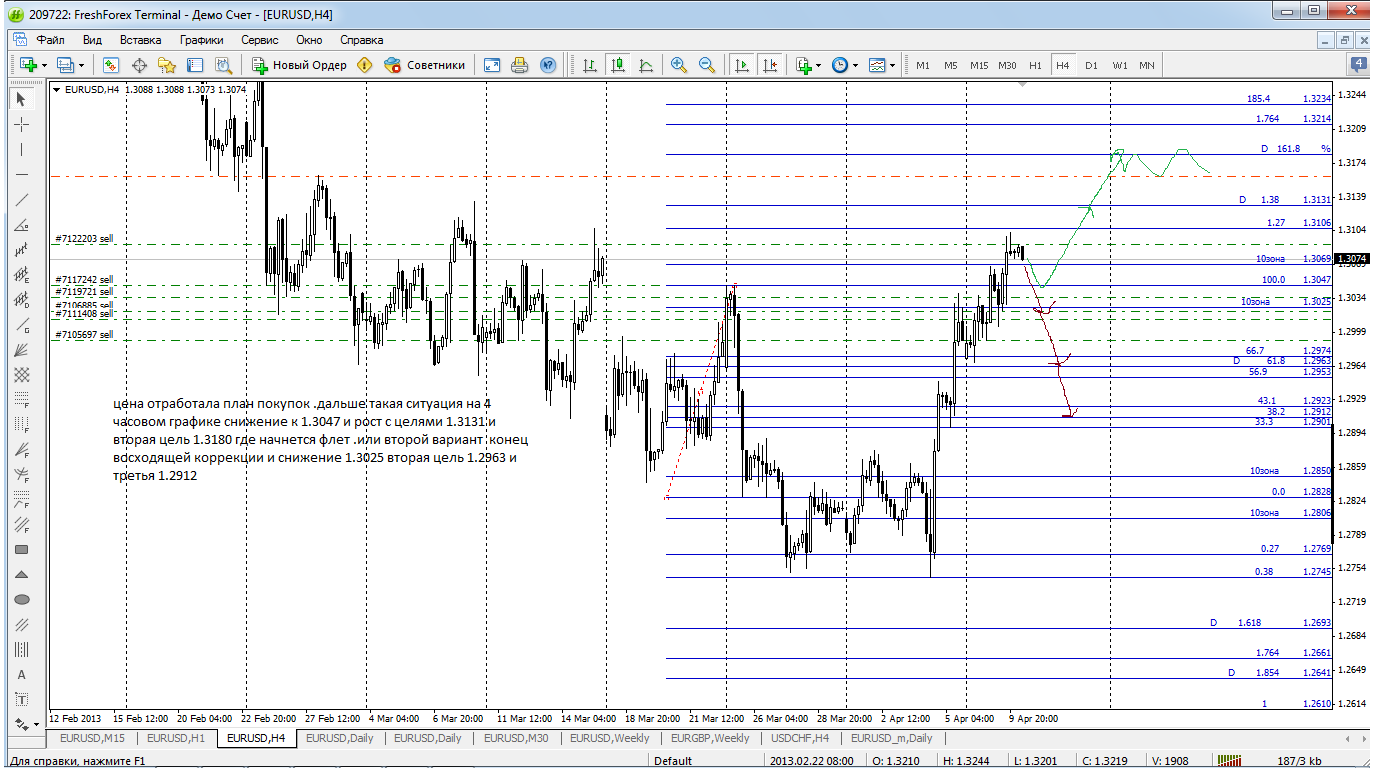Switch chart to candlesticks mode
Viewport: 1382px width, 778px height.
pyautogui.click(x=618, y=65)
